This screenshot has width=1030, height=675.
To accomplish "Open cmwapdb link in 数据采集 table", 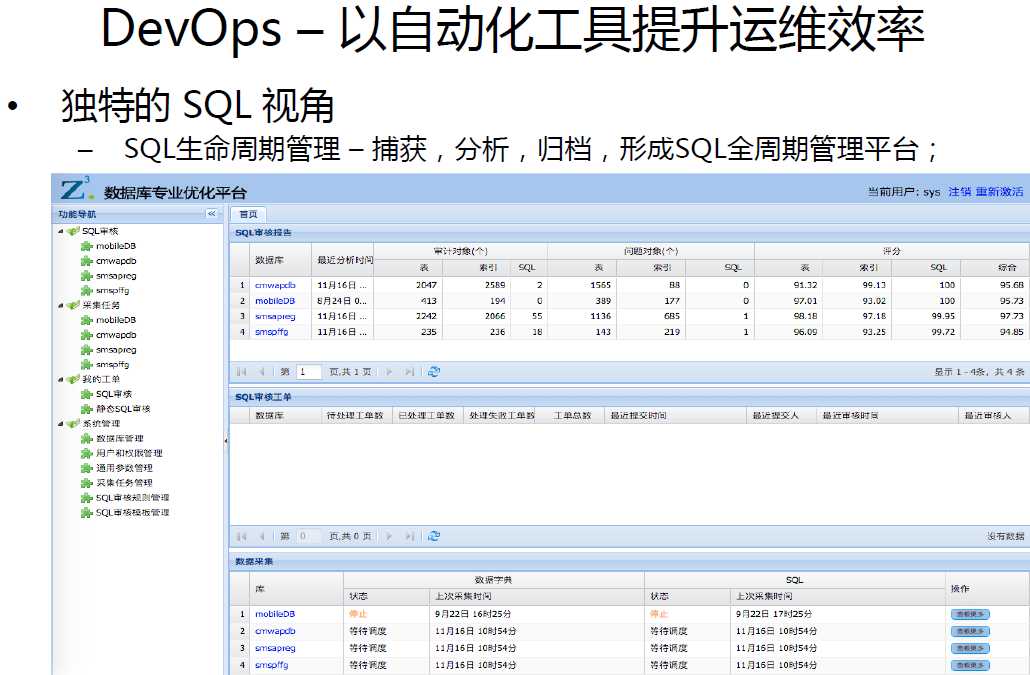I will [x=275, y=631].
